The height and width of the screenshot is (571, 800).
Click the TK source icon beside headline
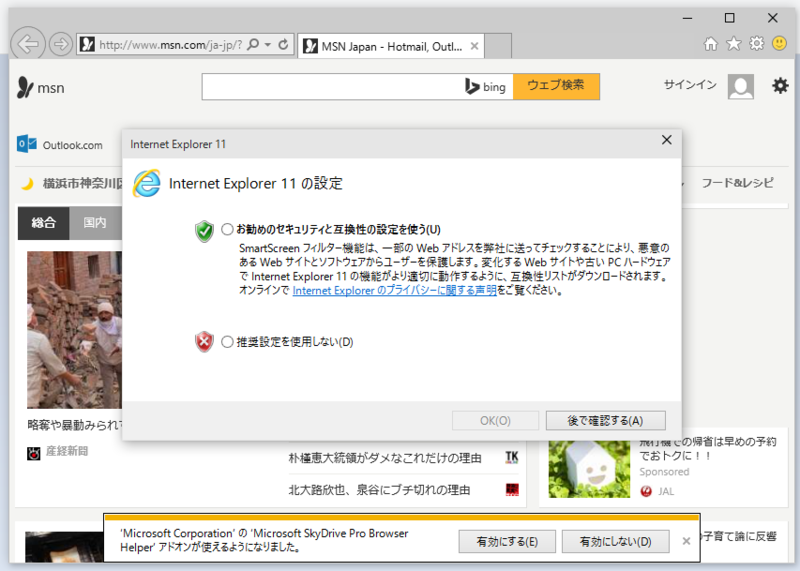click(512, 457)
